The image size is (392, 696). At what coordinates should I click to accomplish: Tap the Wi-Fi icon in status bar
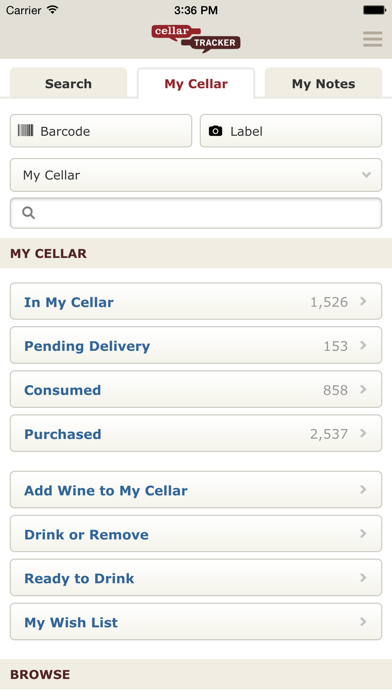[x=52, y=10]
